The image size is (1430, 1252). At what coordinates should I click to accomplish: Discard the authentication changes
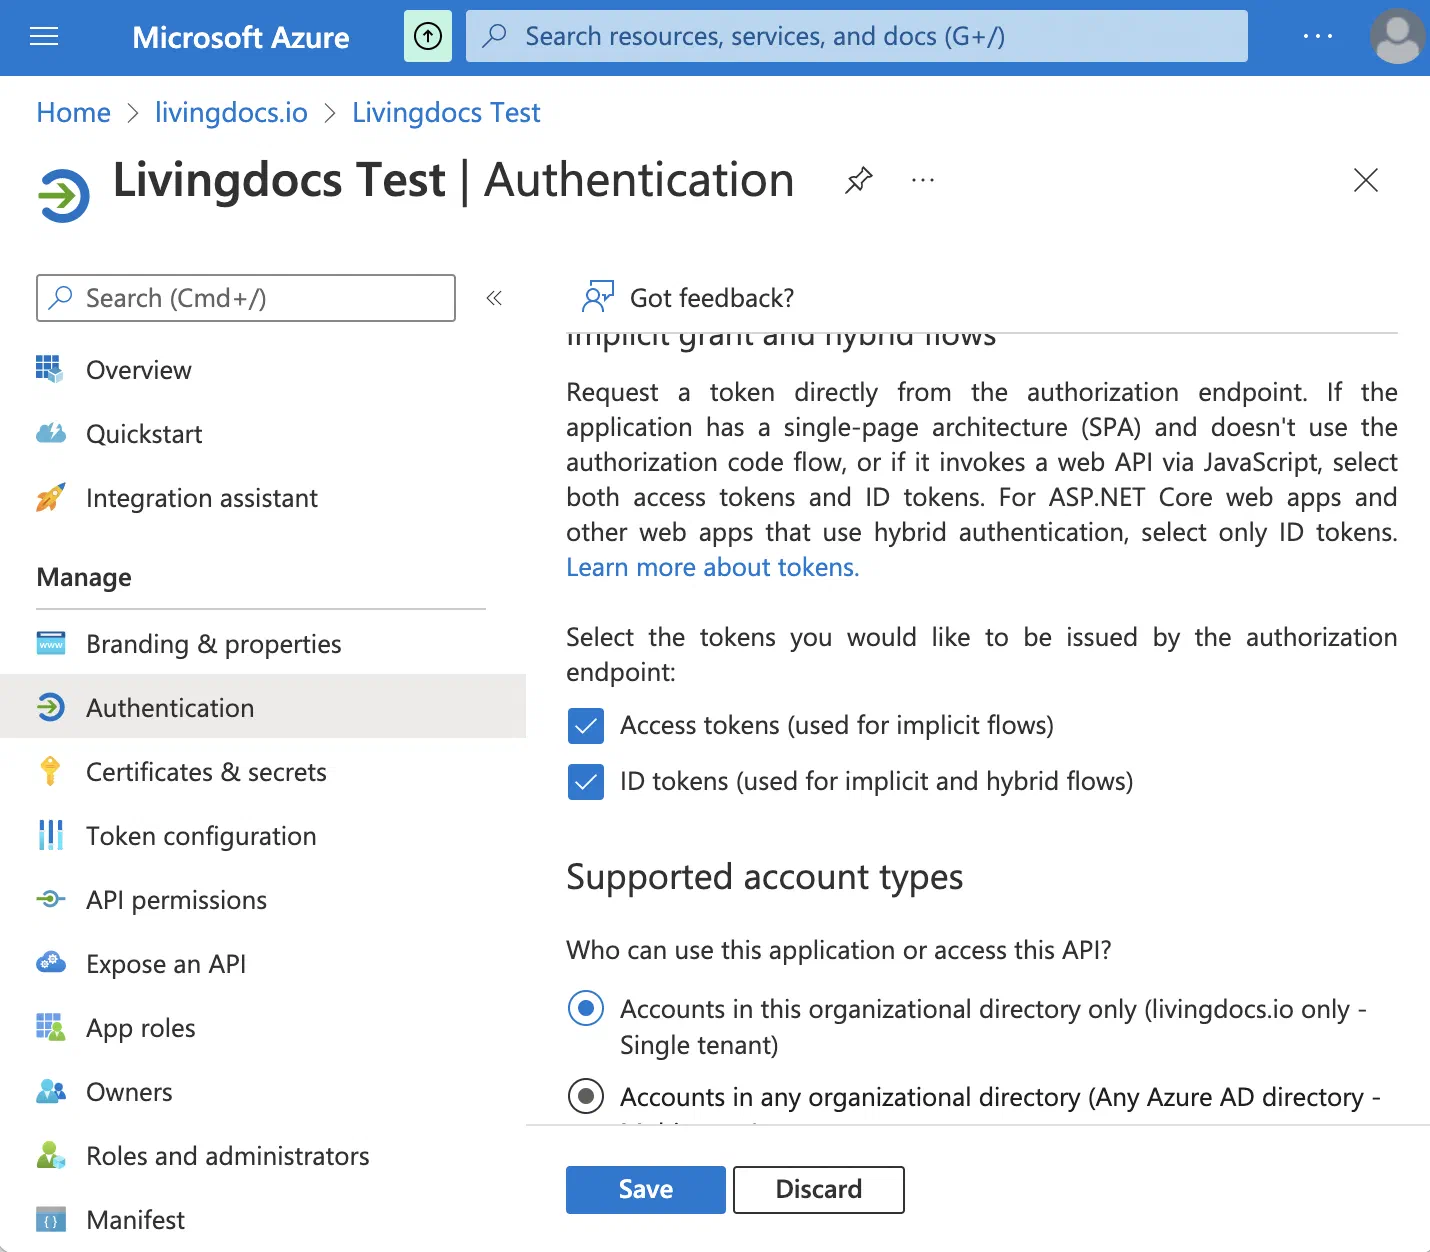[819, 1189]
